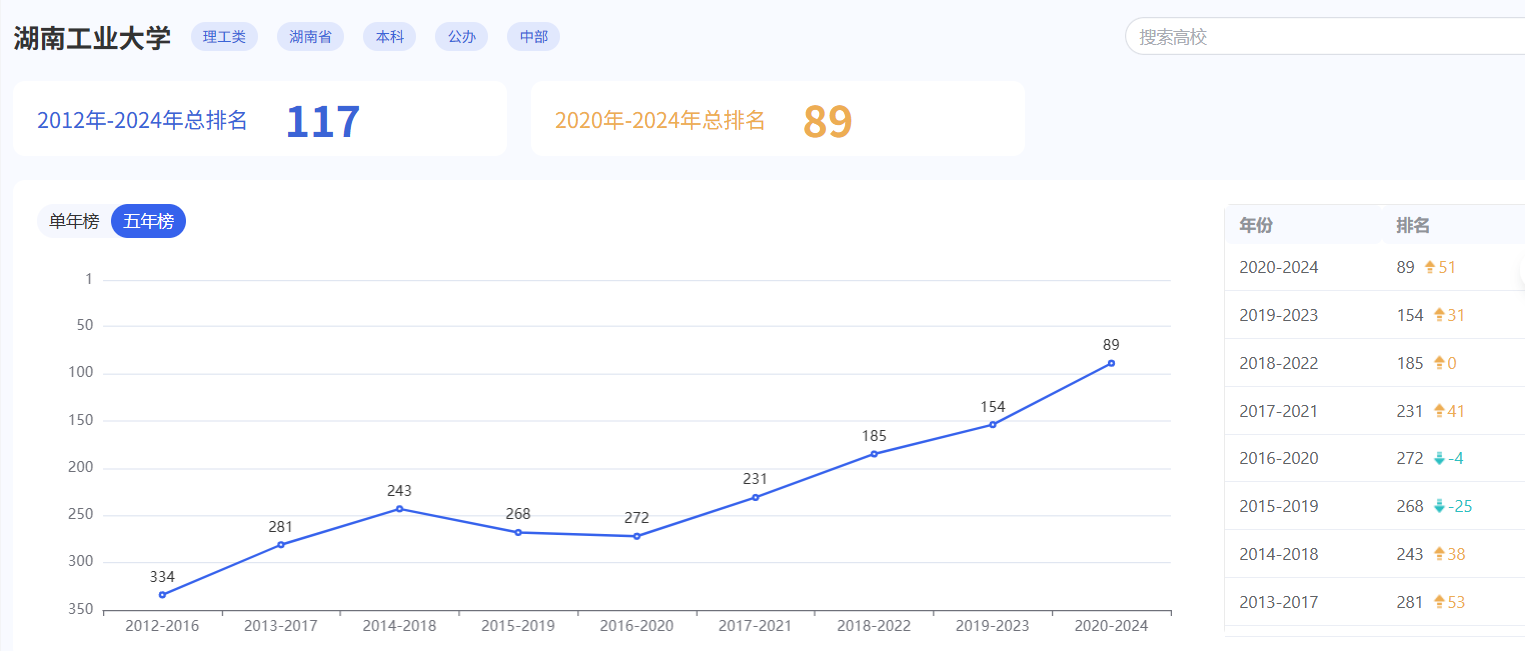This screenshot has height=651, width=1525.
Task: Click the up arrow icon in 2013-2017 row
Action: [1439, 602]
